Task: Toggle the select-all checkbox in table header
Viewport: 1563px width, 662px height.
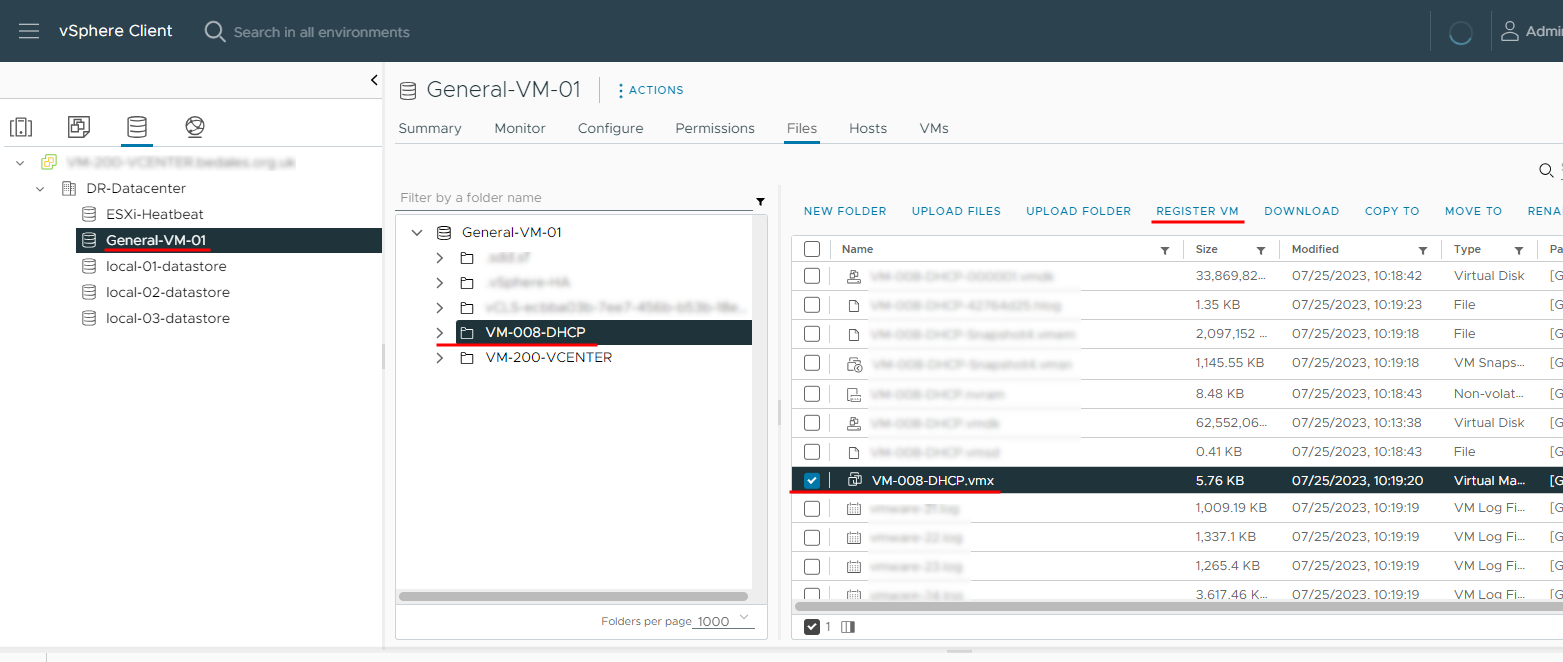Action: [x=812, y=249]
